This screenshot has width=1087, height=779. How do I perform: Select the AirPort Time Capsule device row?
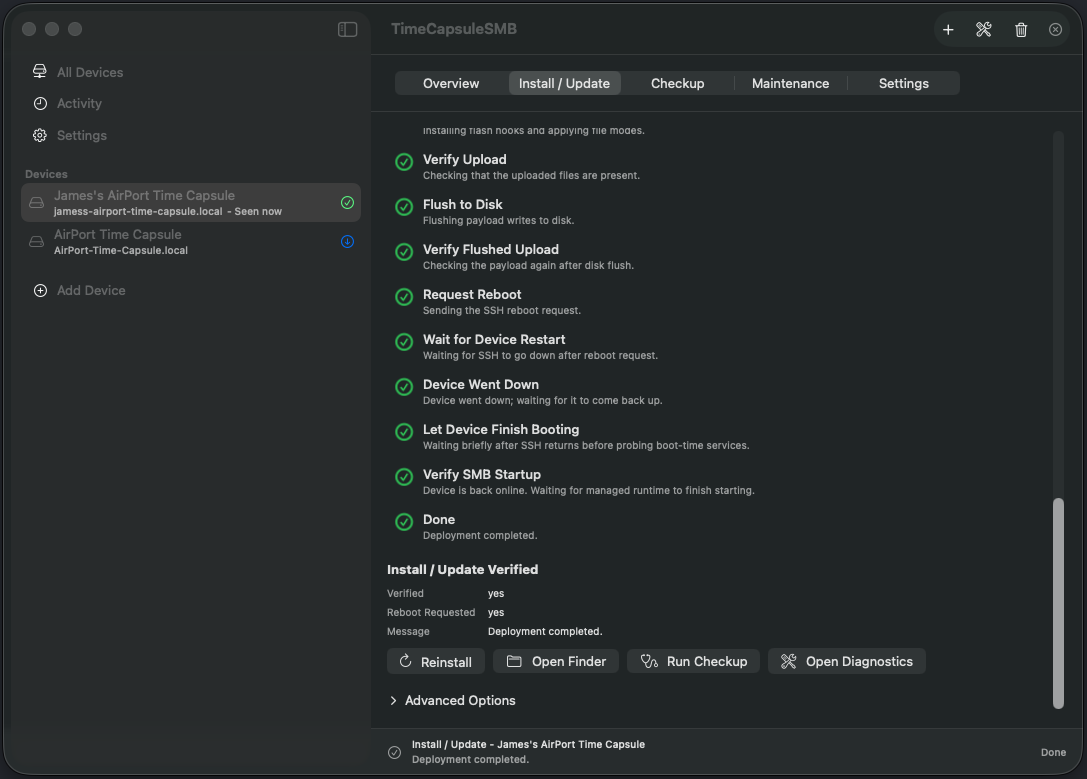point(191,241)
